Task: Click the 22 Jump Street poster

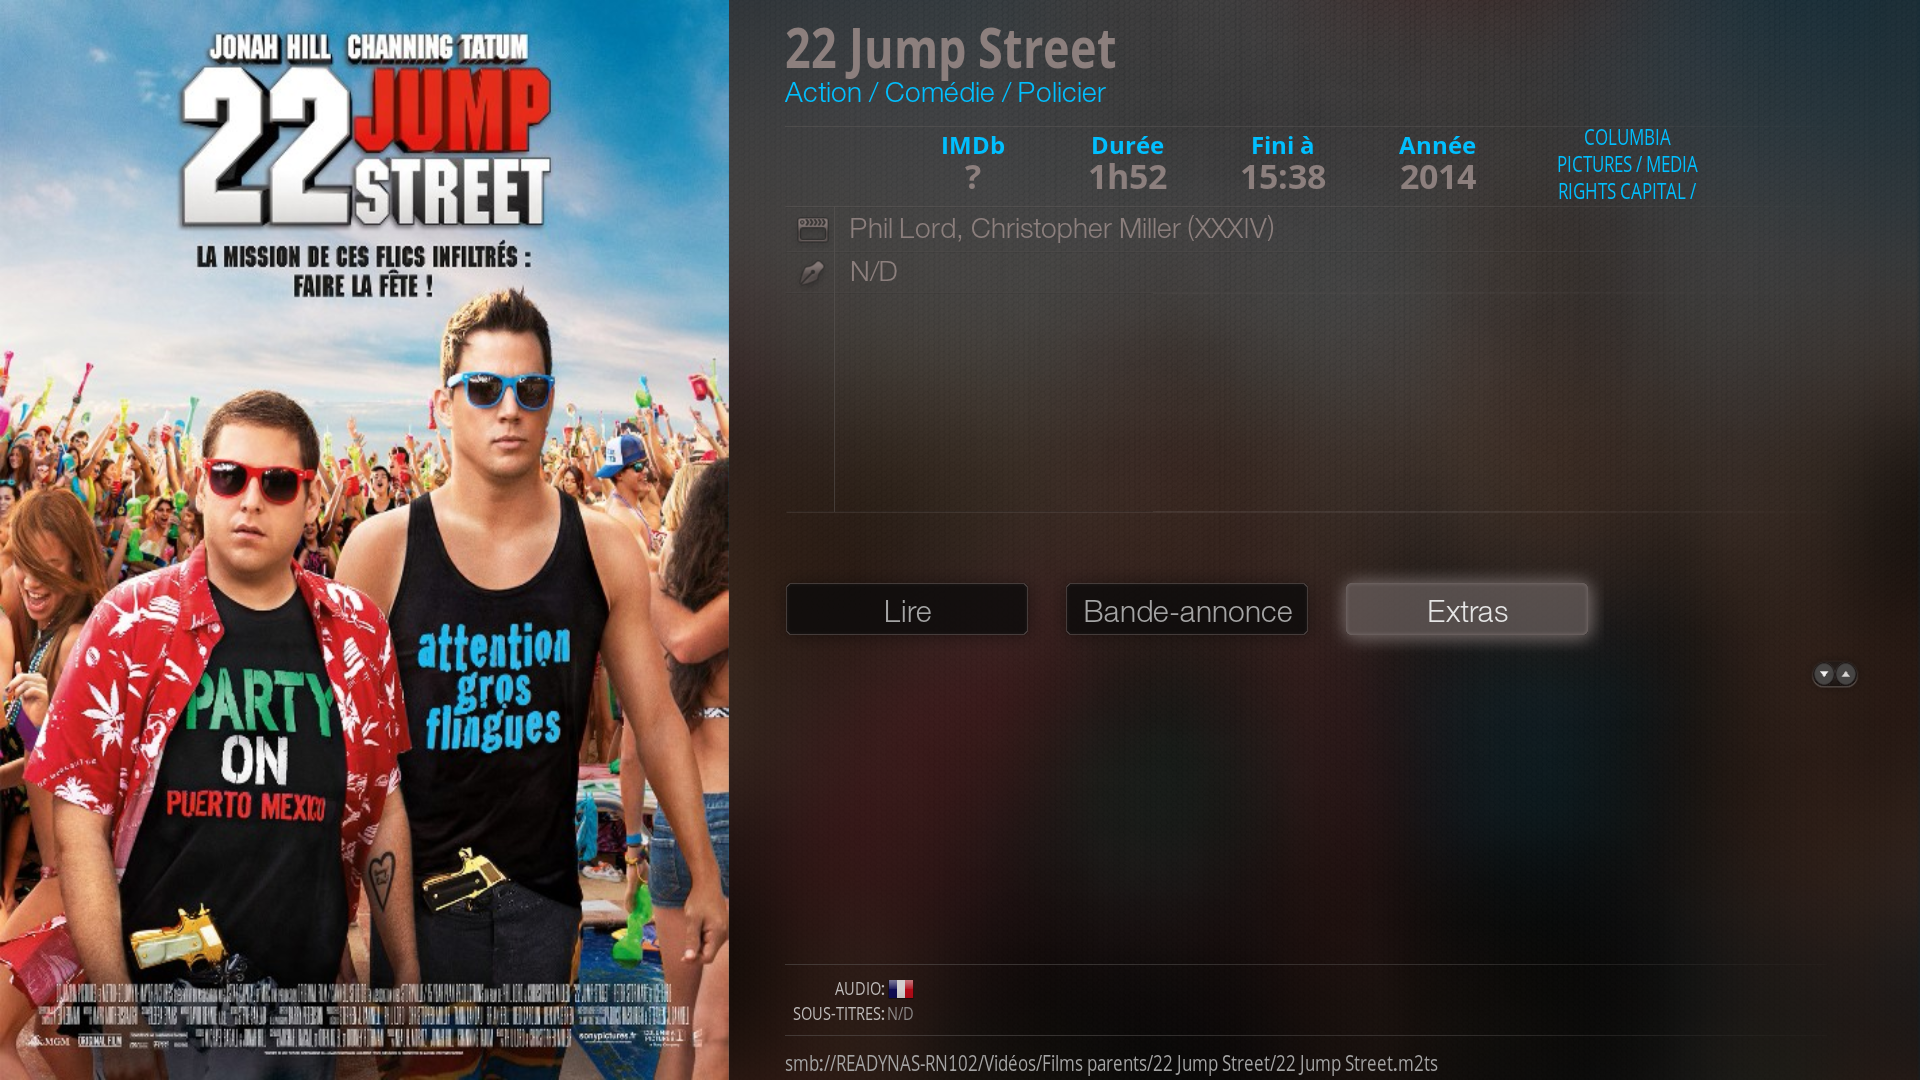Action: (364, 540)
